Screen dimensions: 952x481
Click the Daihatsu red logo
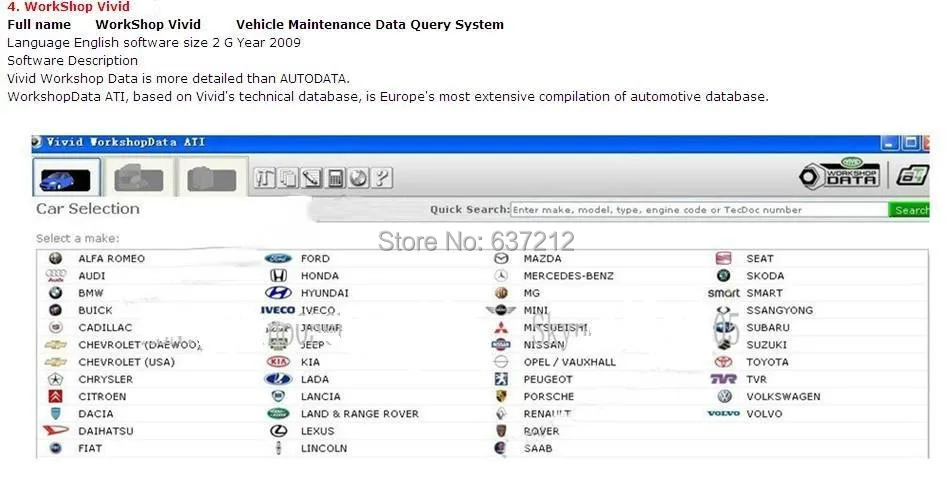point(55,431)
